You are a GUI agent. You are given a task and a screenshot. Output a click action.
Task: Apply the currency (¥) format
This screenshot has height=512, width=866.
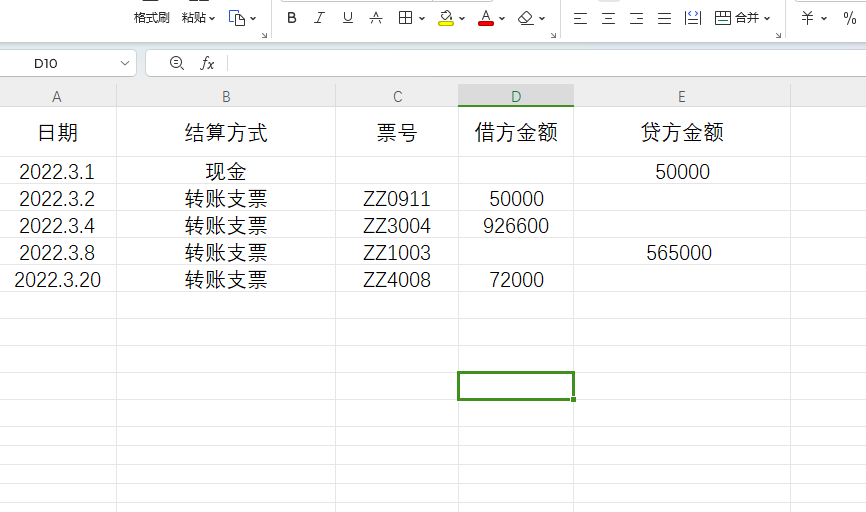807,18
